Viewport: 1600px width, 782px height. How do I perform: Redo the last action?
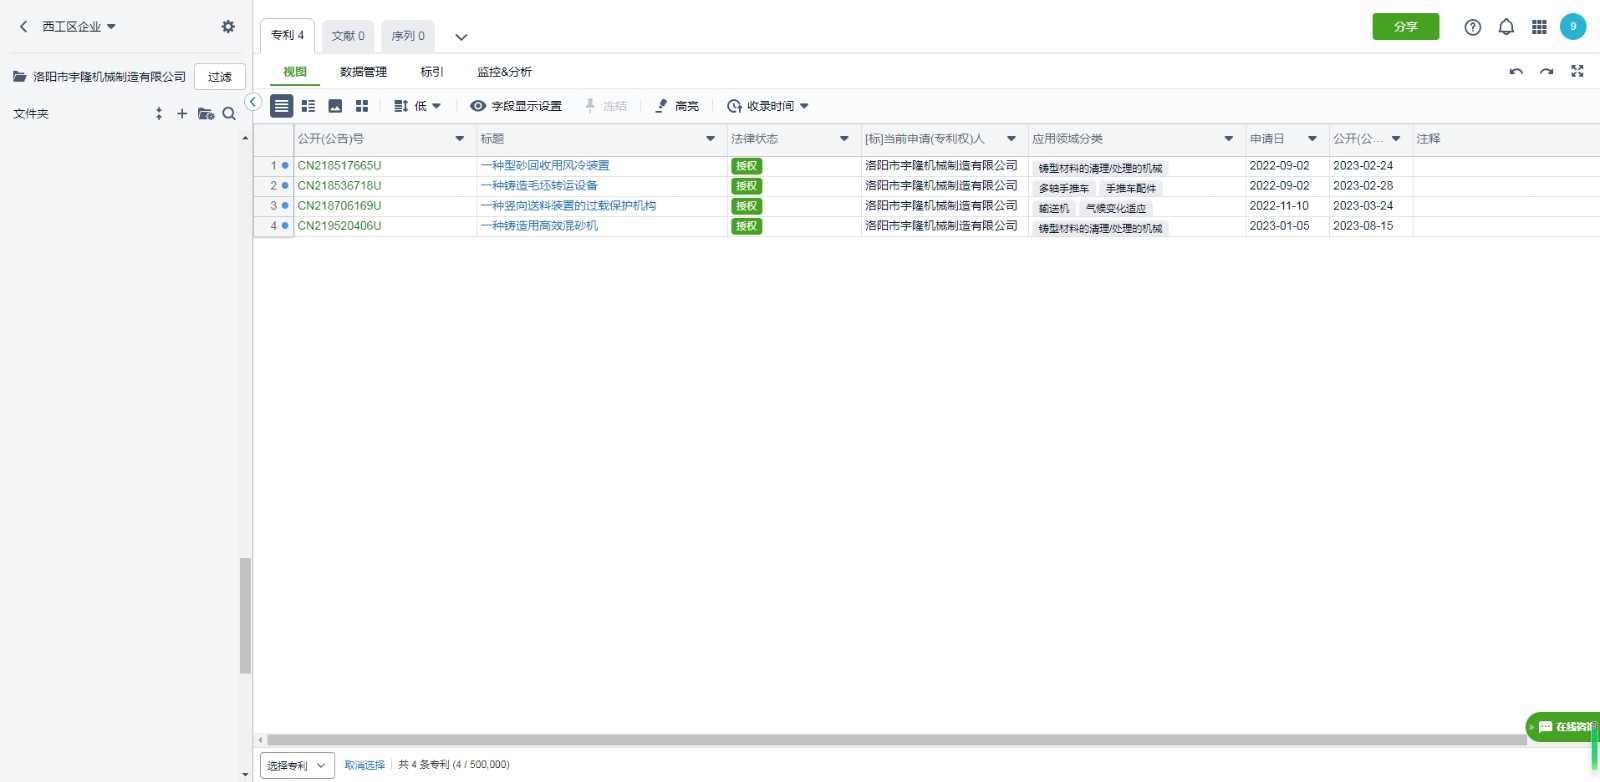pyautogui.click(x=1547, y=72)
